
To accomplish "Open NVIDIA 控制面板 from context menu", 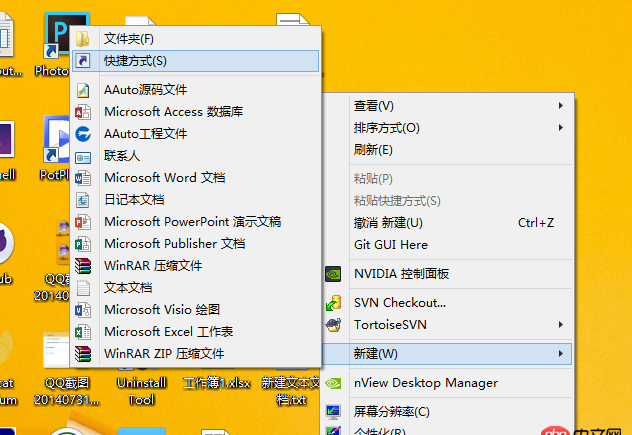I will 447,274.
